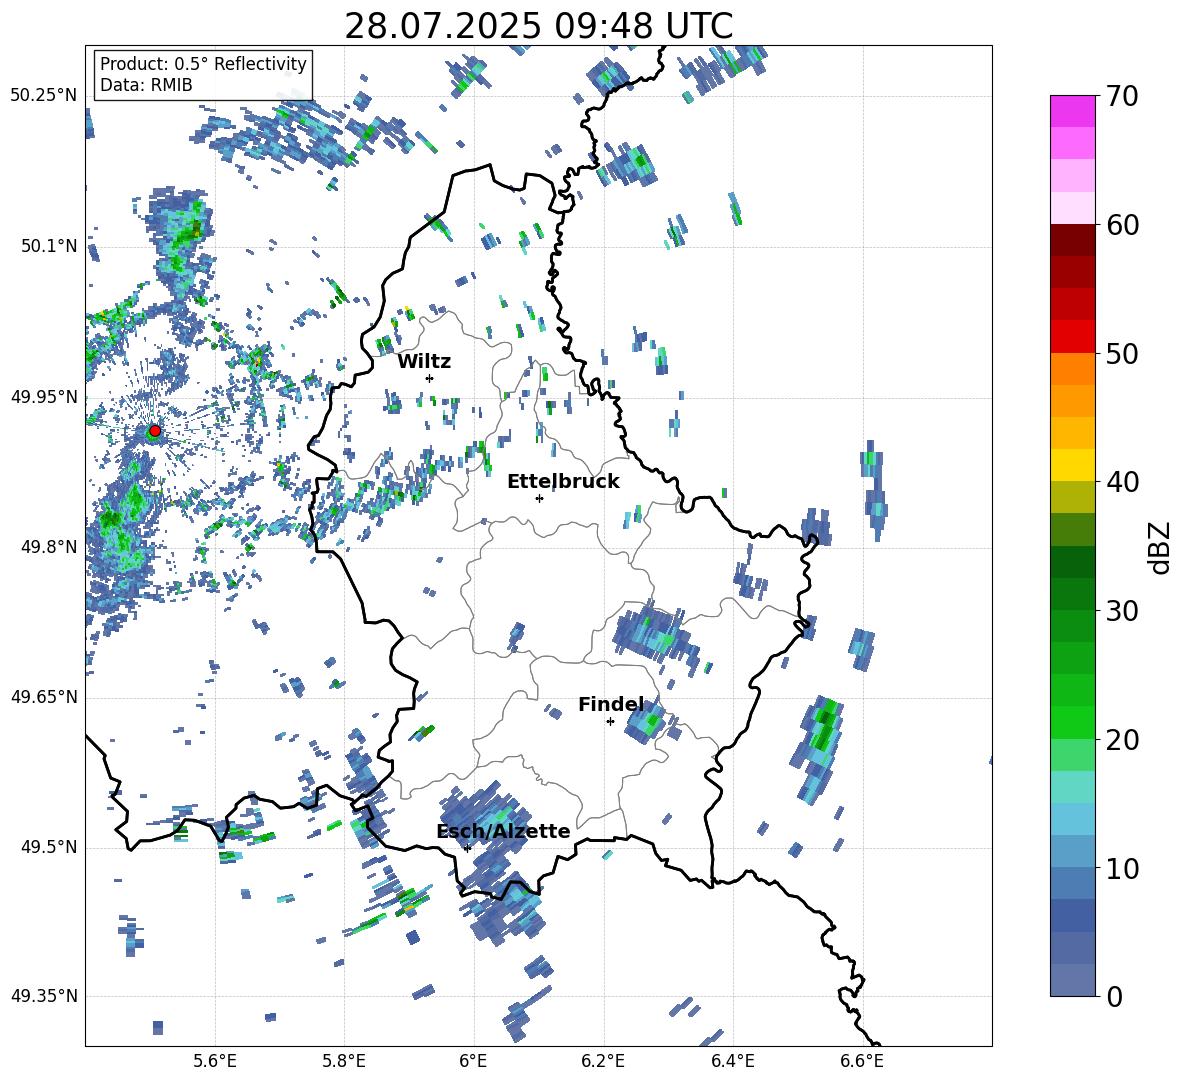Viewport: 1184px width, 1081px height.
Task: Click the dBZ colorbar axis label
Action: (1158, 547)
